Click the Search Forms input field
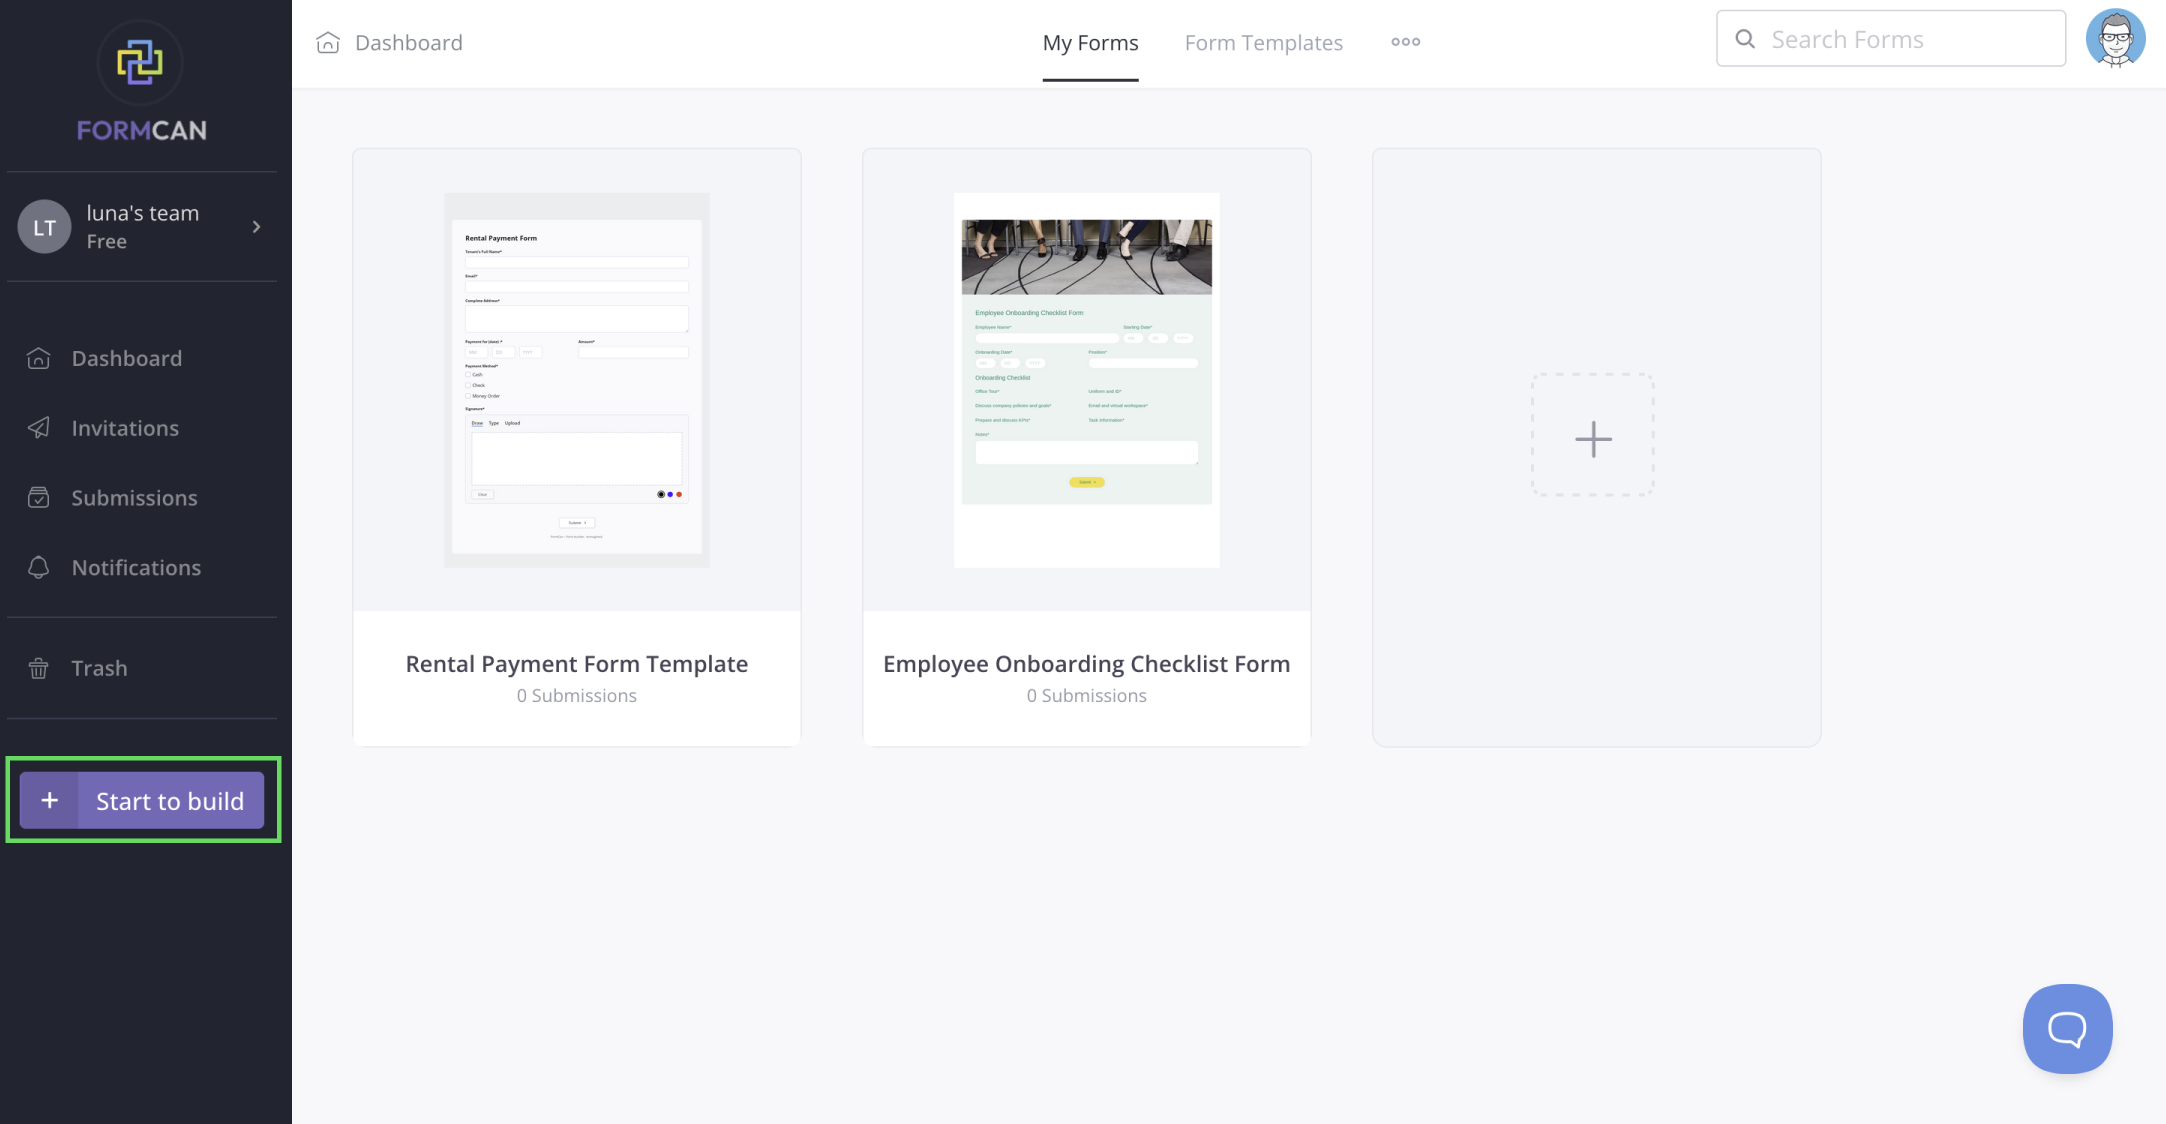 (x=1891, y=37)
